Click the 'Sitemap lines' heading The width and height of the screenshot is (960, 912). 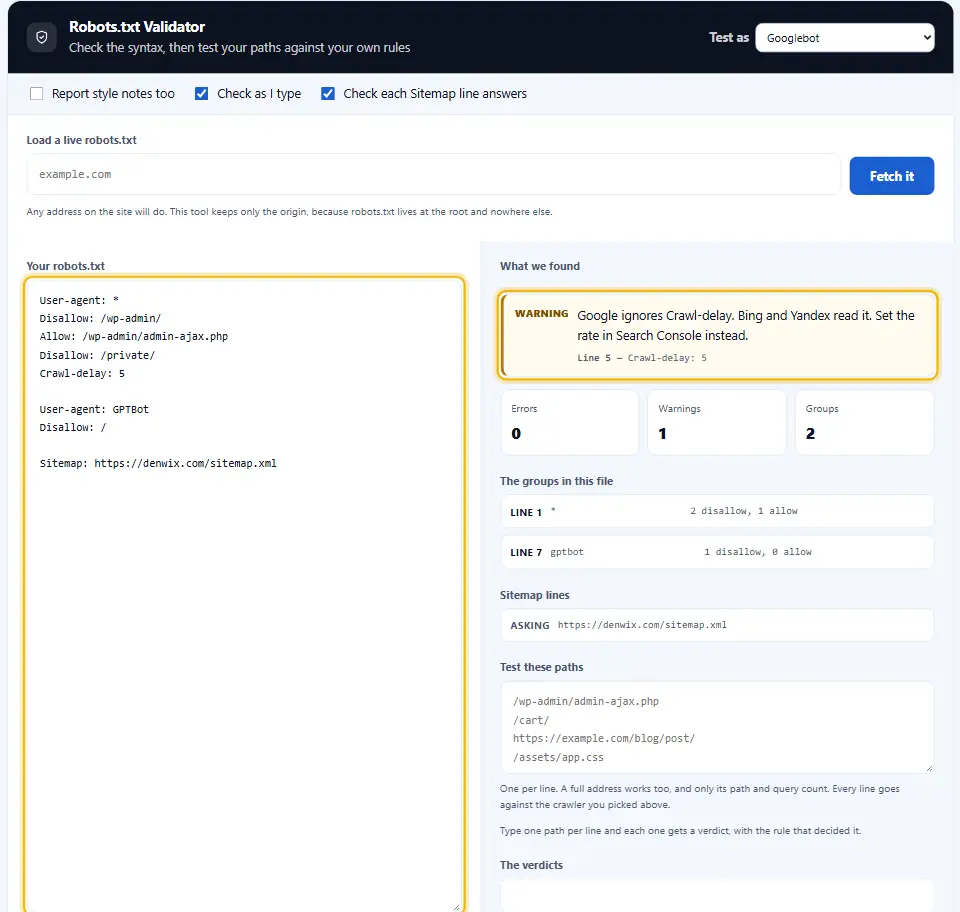[534, 595]
